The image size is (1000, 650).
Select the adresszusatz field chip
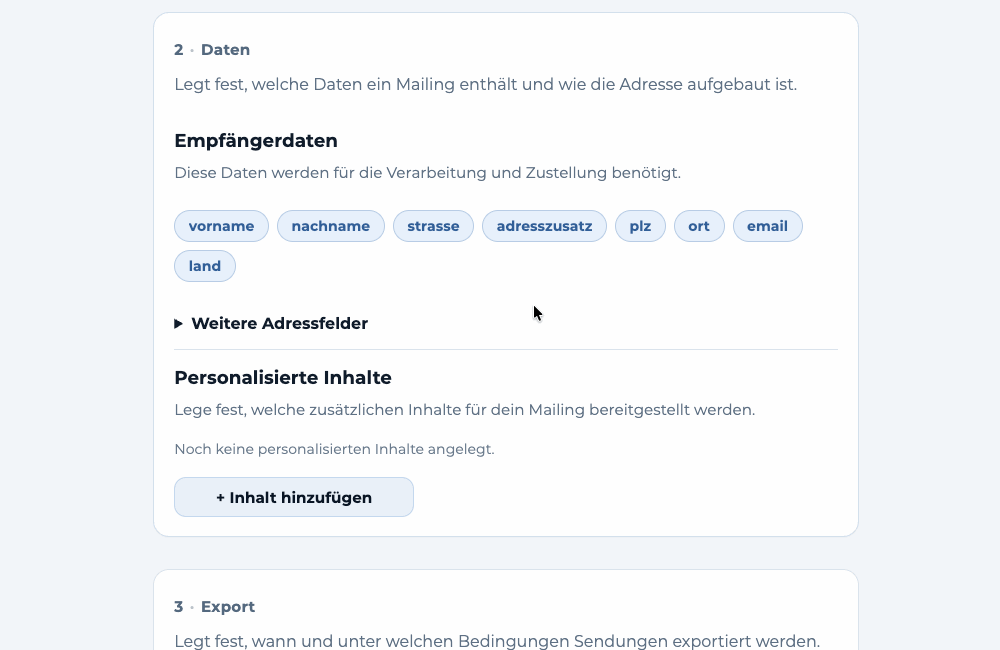[544, 226]
